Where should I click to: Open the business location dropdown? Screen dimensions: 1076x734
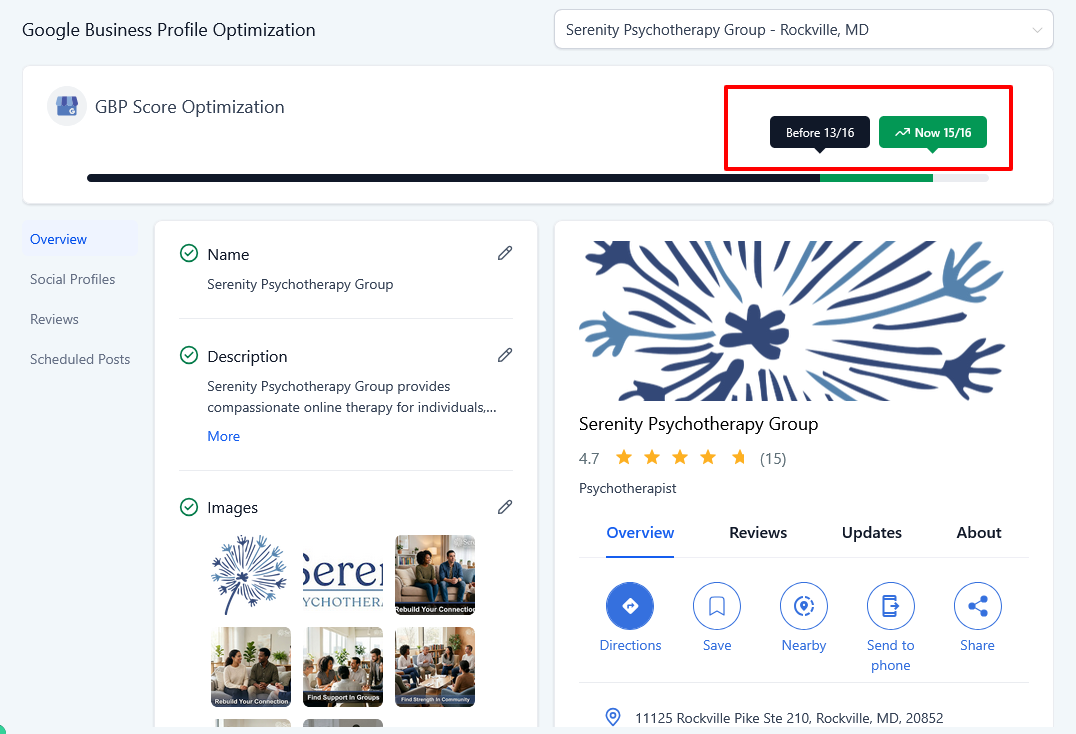pyautogui.click(x=804, y=29)
